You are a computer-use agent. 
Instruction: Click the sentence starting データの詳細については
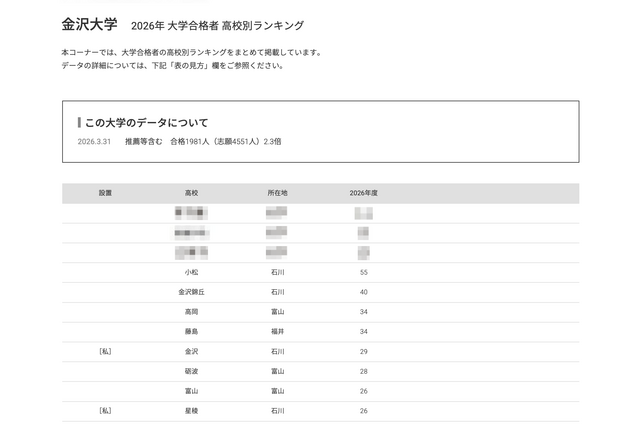tap(173, 65)
